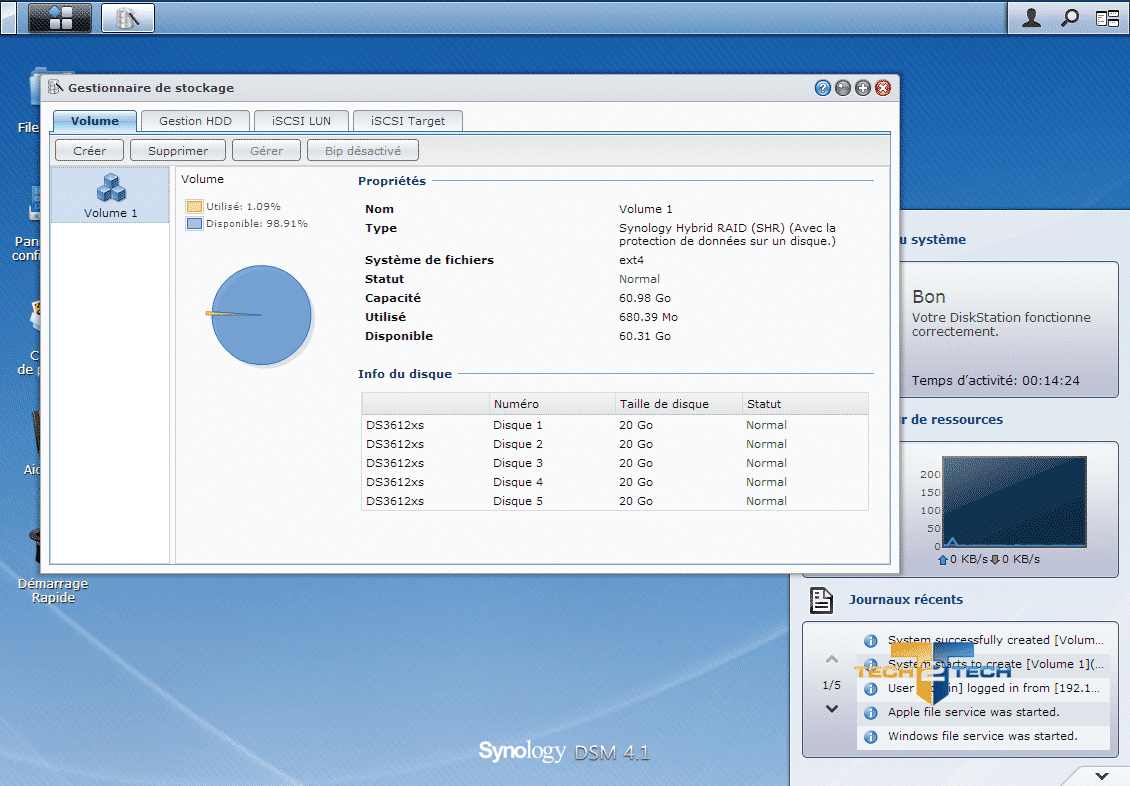Viewport: 1130px width, 786px height.
Task: Select Storage Manager taskbar icon
Action: 128,17
